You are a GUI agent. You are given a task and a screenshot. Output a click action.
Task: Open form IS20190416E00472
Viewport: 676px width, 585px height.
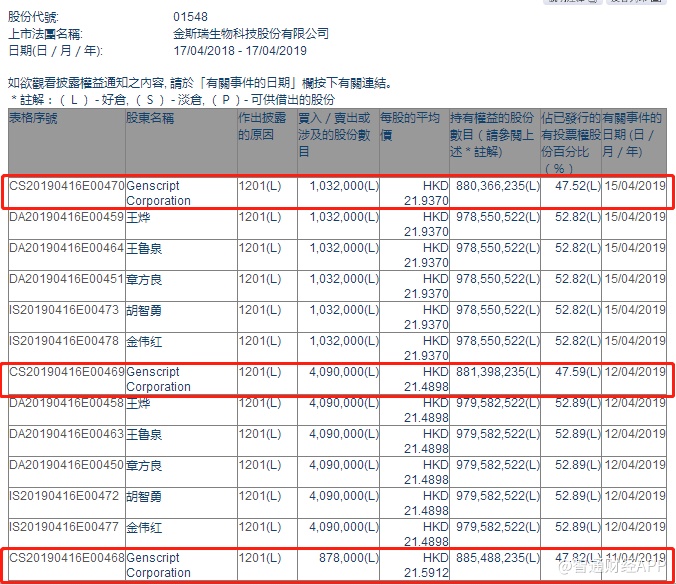click(67, 496)
